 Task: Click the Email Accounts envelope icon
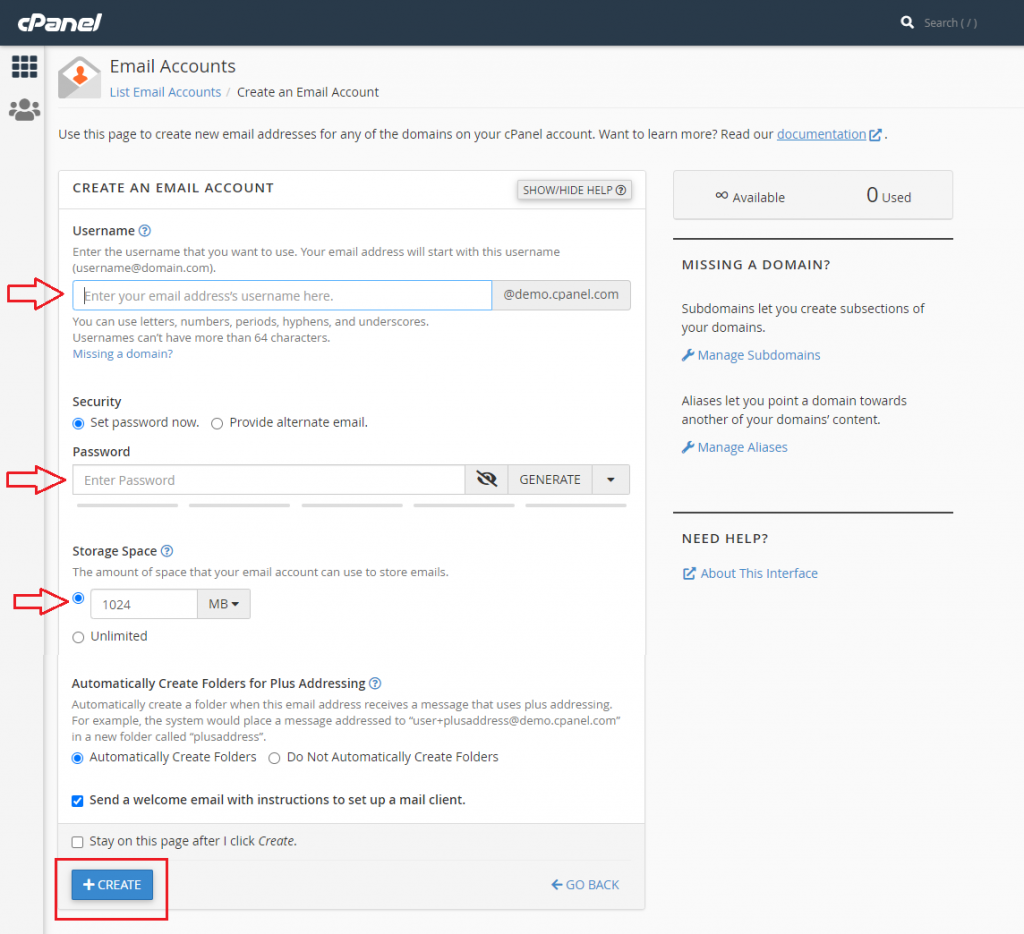(x=80, y=78)
